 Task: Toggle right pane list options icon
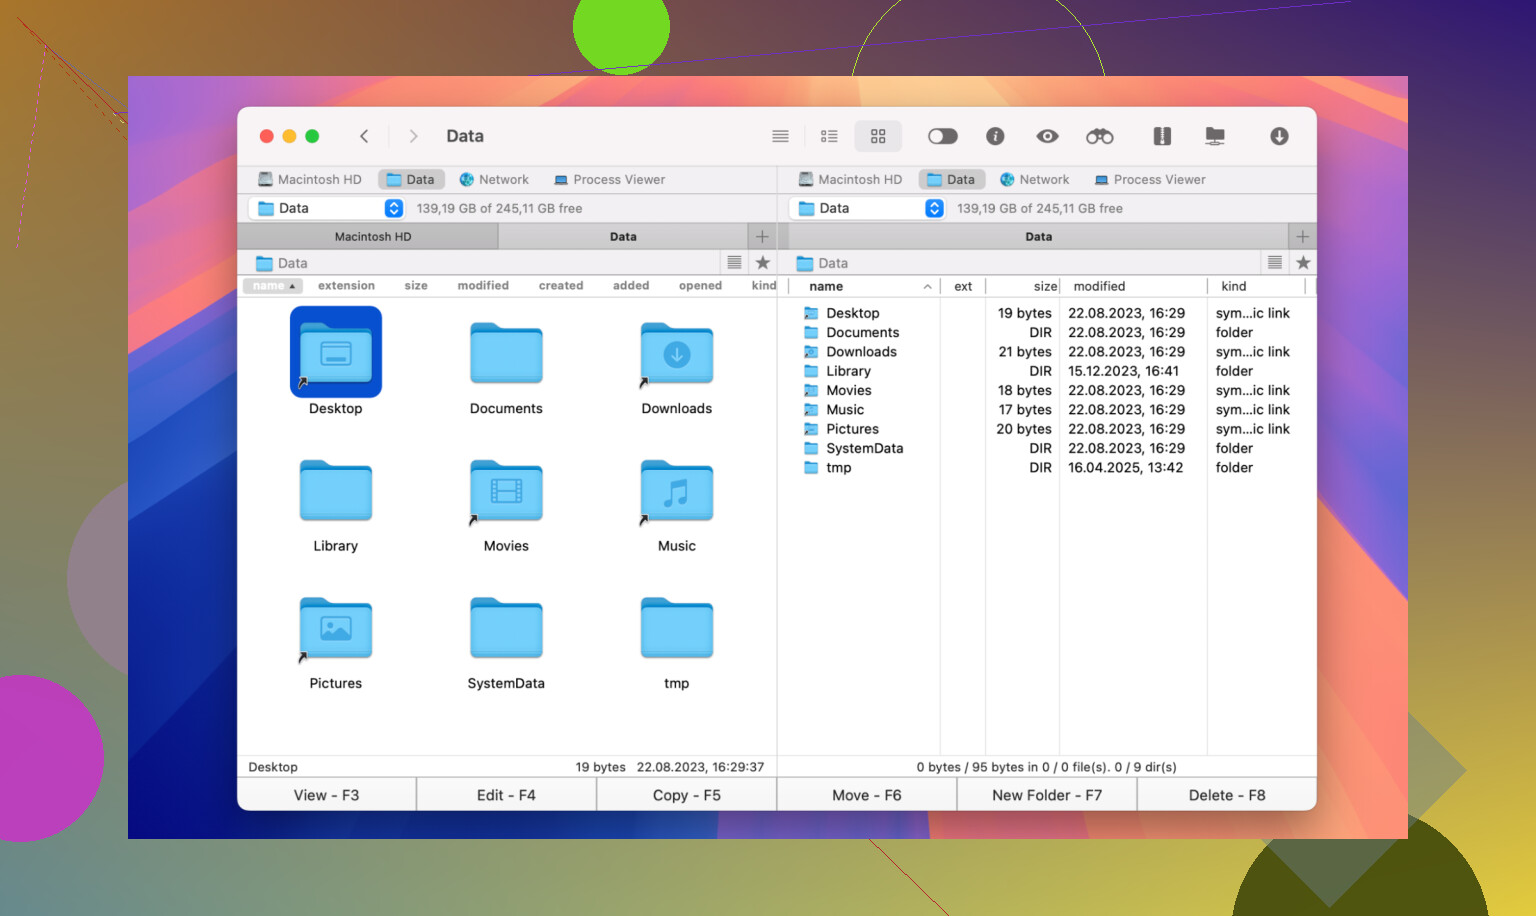tap(1274, 263)
